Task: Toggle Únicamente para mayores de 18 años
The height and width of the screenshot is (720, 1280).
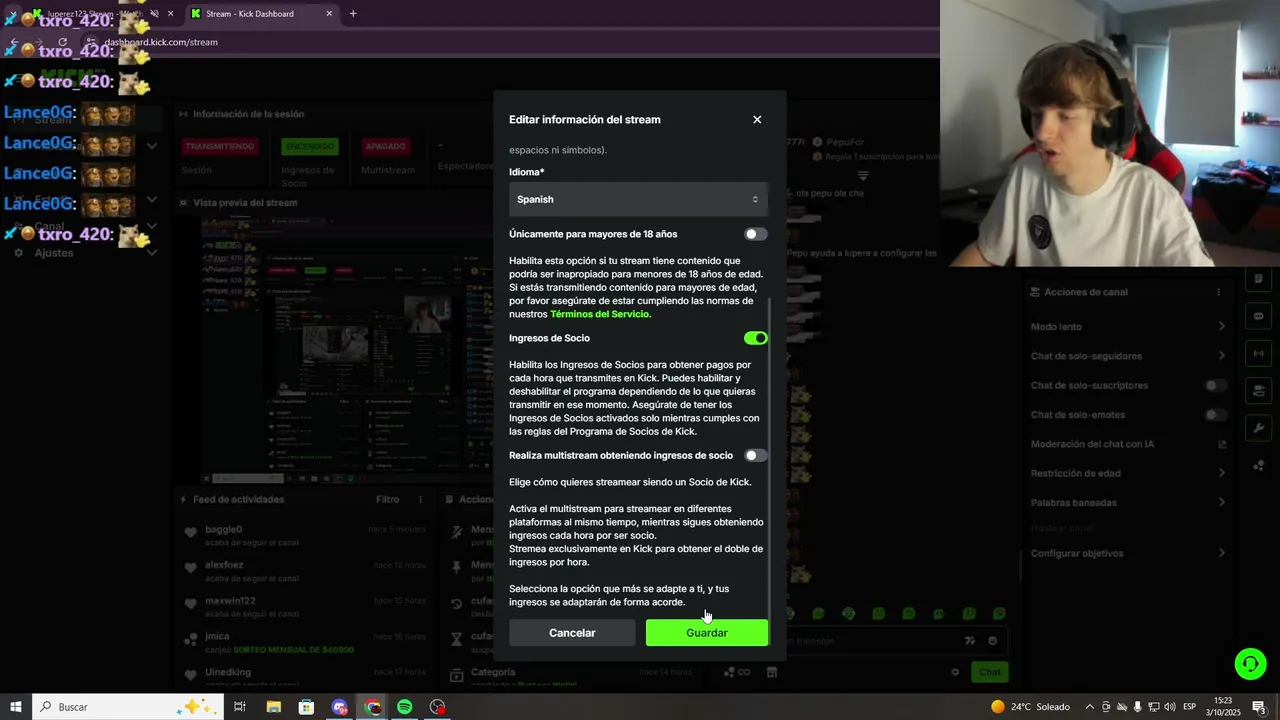Action: point(756,234)
